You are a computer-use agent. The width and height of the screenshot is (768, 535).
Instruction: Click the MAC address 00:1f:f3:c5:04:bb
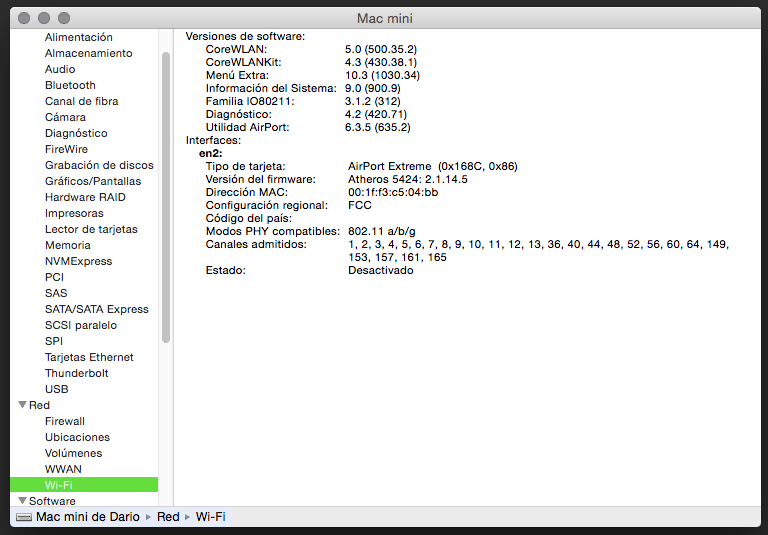[393, 192]
